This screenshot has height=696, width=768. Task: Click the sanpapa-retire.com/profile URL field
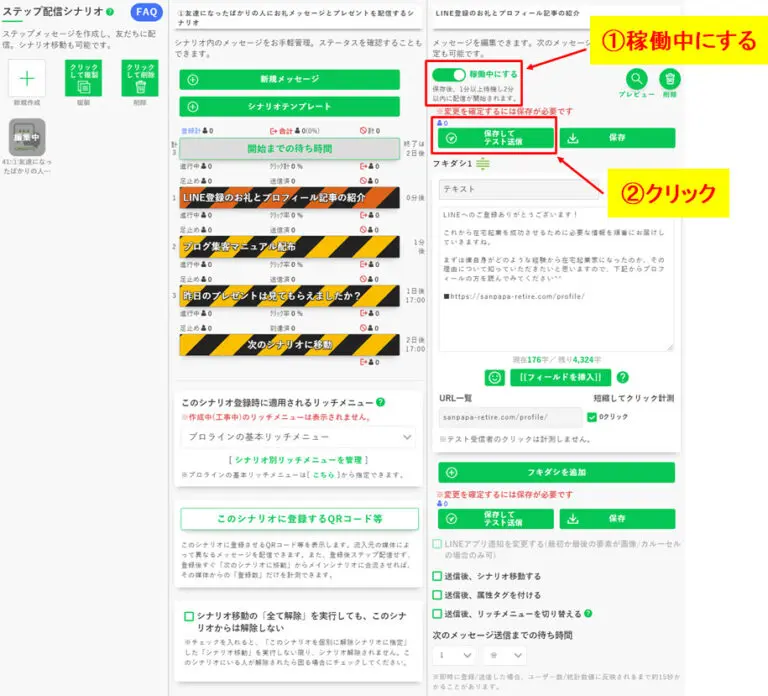510,417
